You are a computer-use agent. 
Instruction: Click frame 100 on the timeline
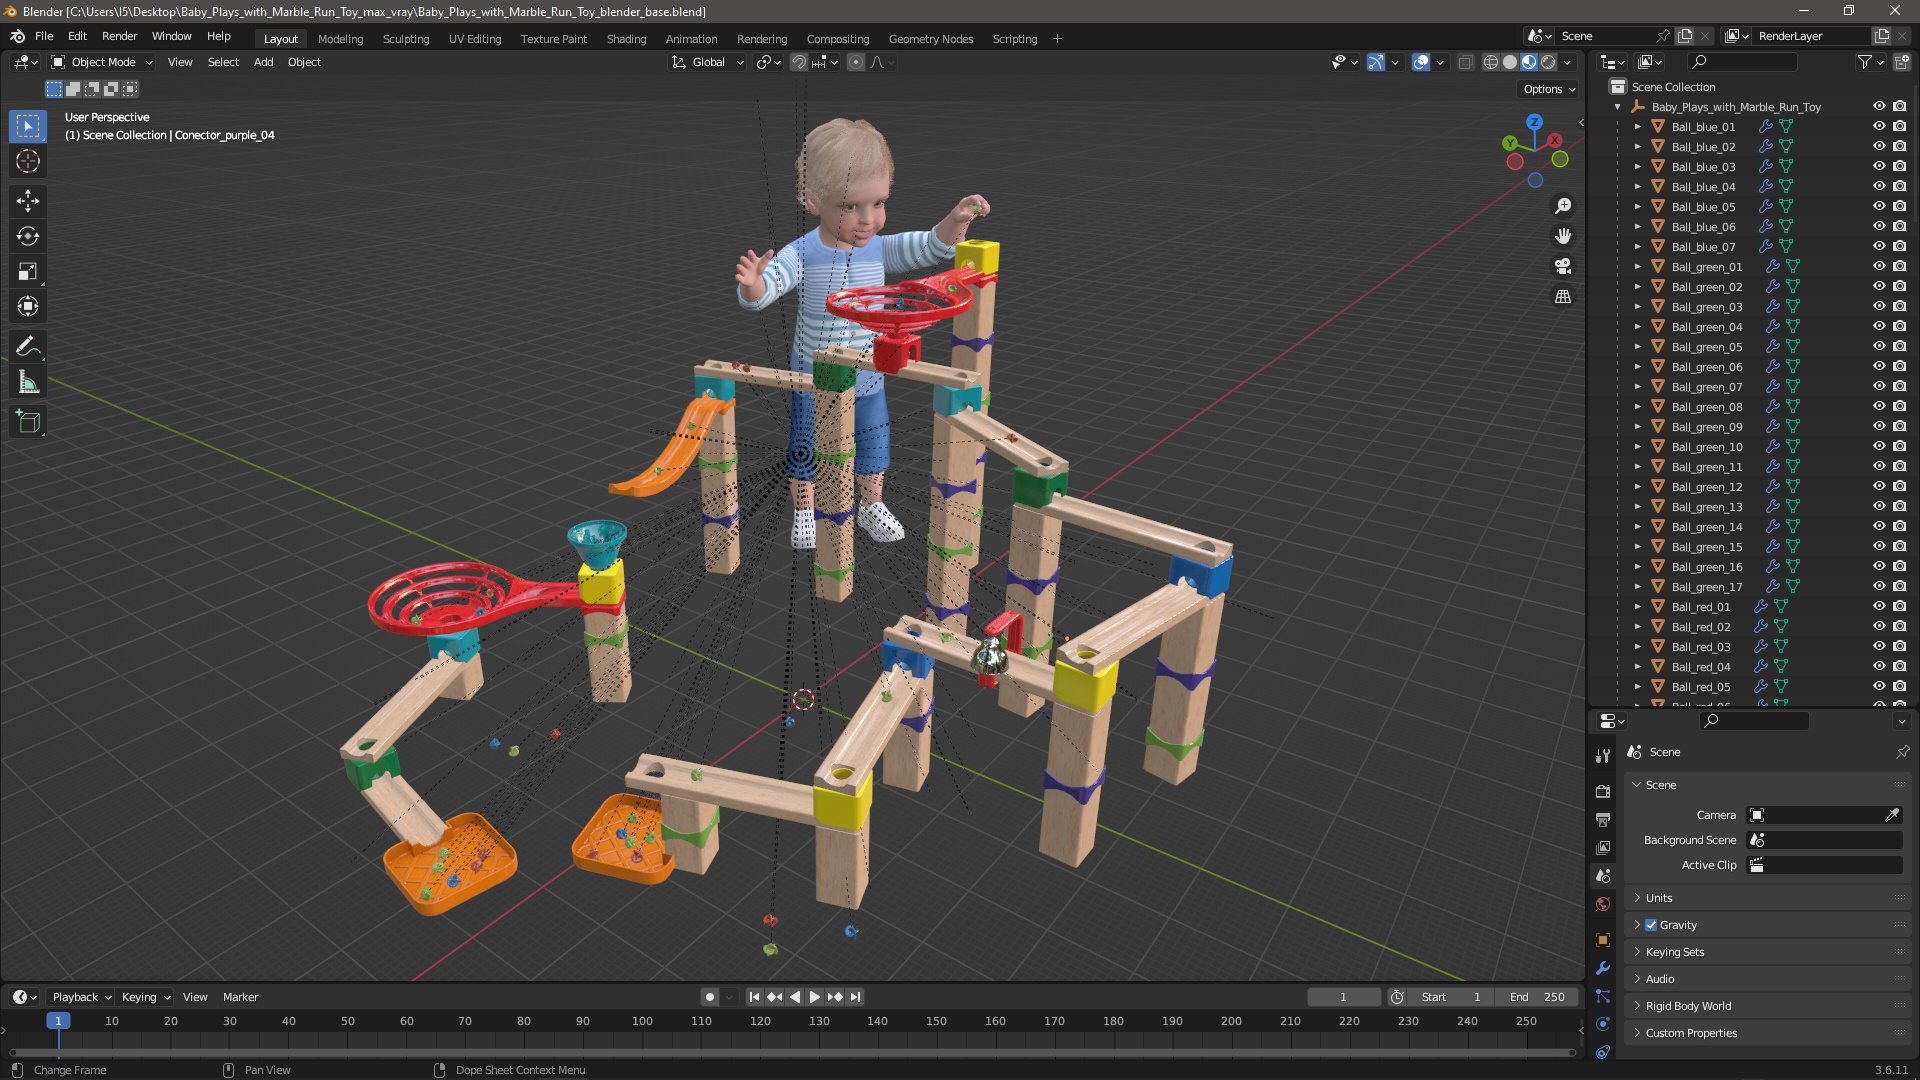coord(642,1021)
